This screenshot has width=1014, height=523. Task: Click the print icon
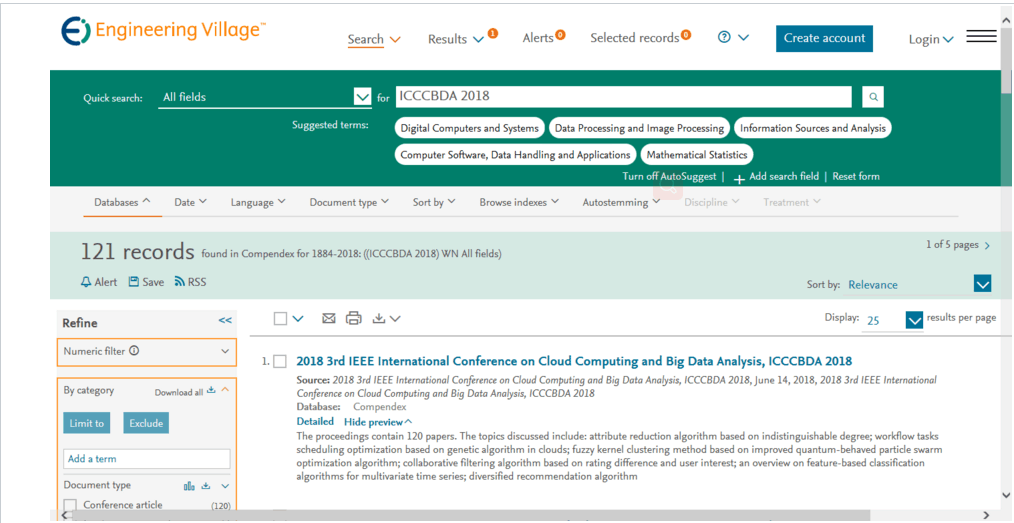pyautogui.click(x=353, y=318)
